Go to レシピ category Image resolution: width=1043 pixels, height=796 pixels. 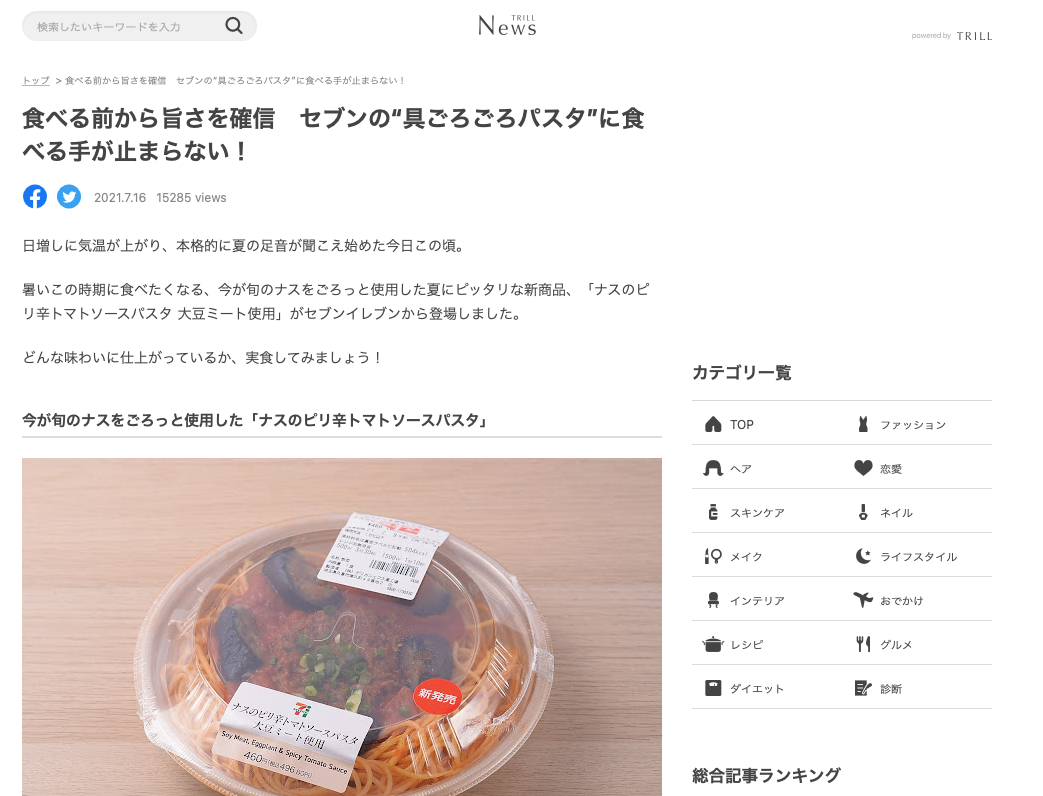(x=733, y=644)
